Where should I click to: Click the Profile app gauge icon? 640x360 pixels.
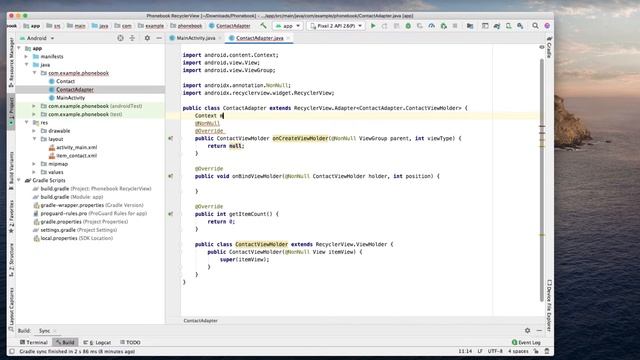(x=431, y=26)
